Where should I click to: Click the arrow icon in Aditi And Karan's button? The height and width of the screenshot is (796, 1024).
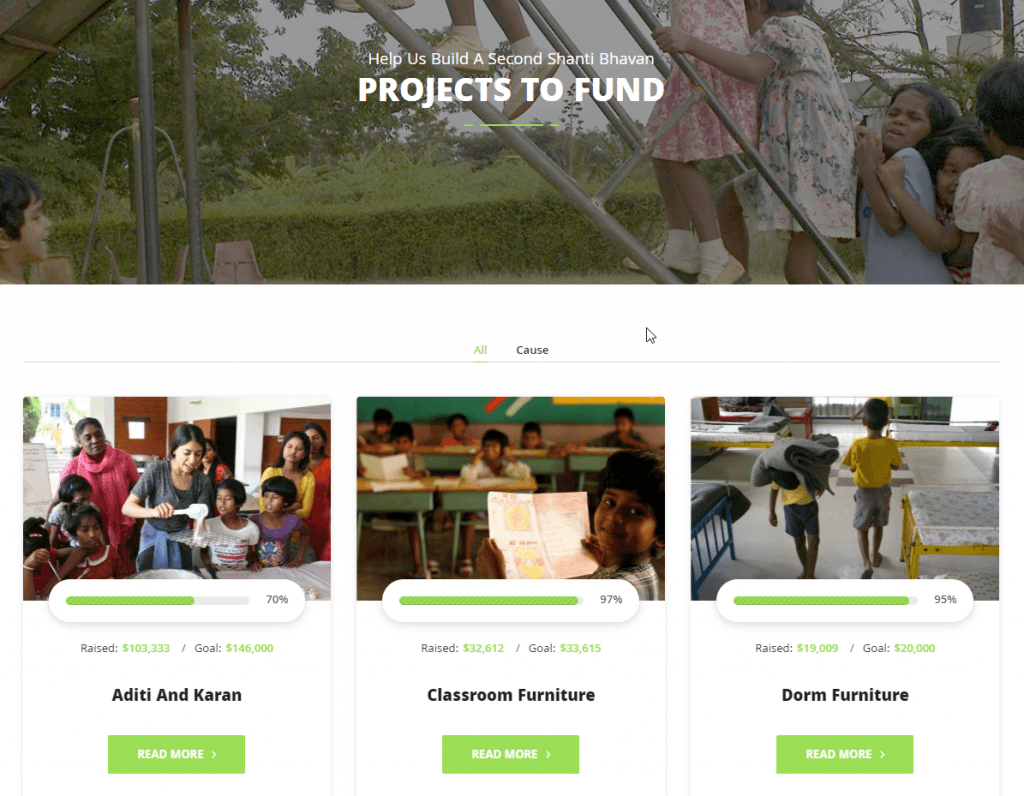(214, 754)
